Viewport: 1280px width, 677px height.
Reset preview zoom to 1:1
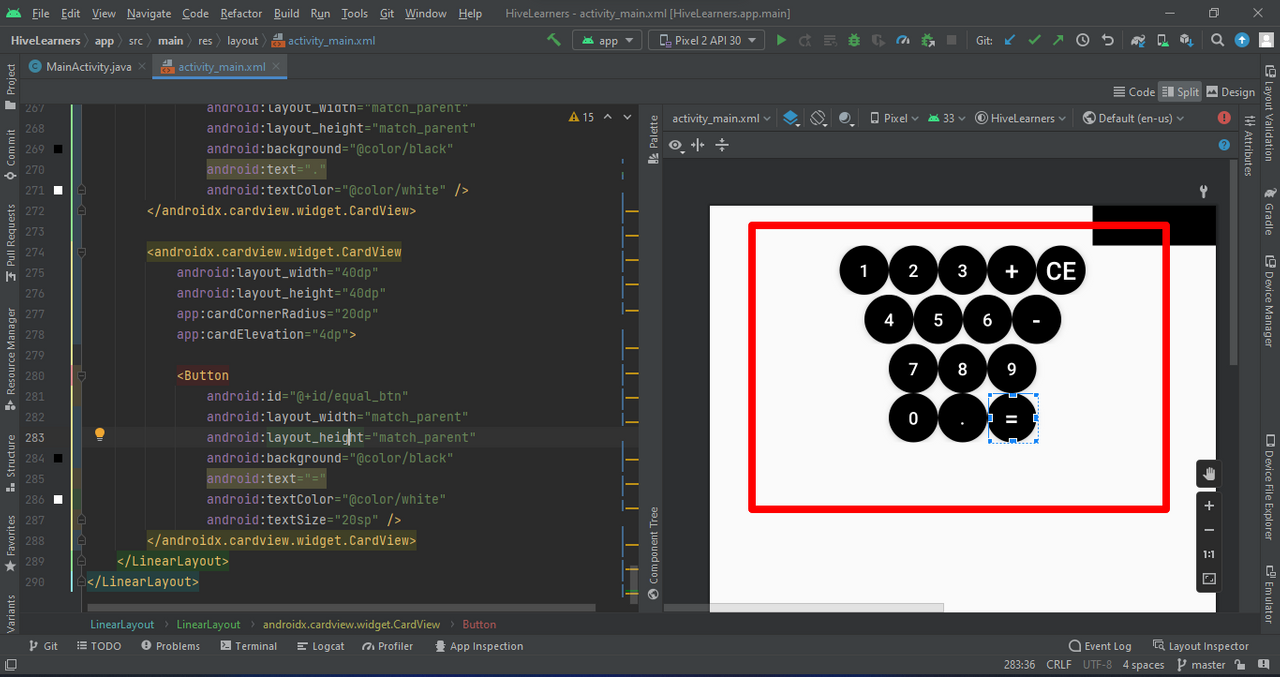(1209, 554)
